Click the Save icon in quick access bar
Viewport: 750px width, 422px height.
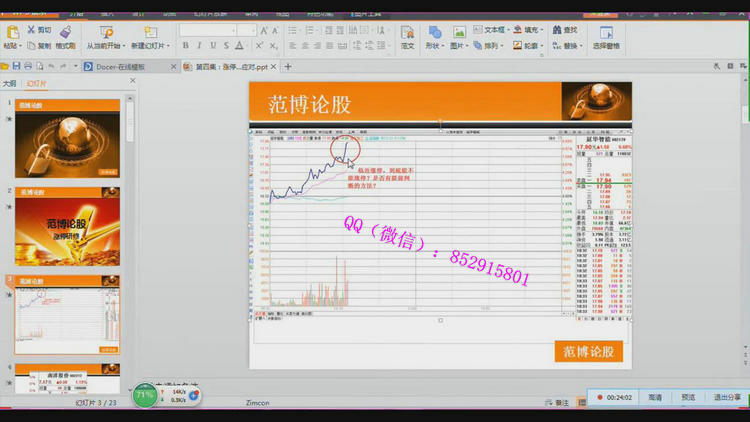point(16,66)
